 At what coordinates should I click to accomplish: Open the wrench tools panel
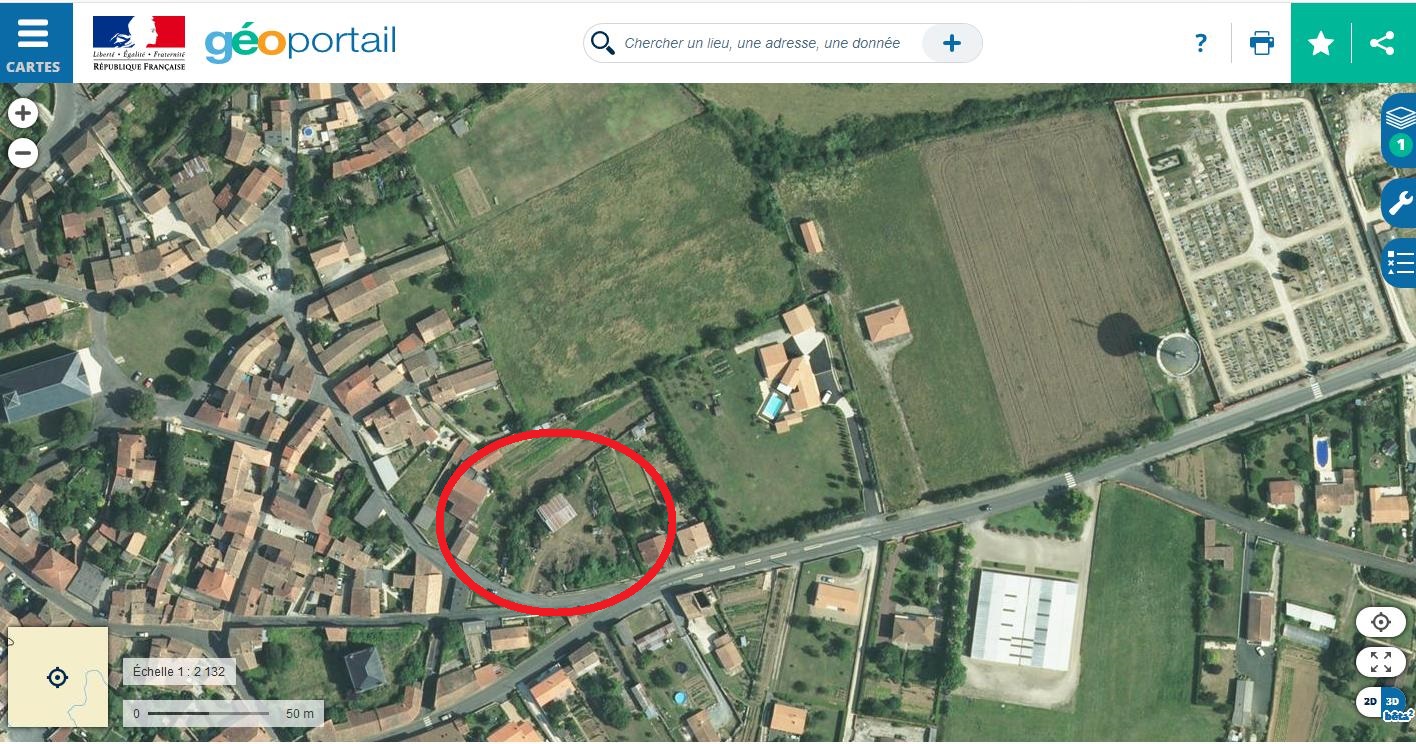(1400, 204)
